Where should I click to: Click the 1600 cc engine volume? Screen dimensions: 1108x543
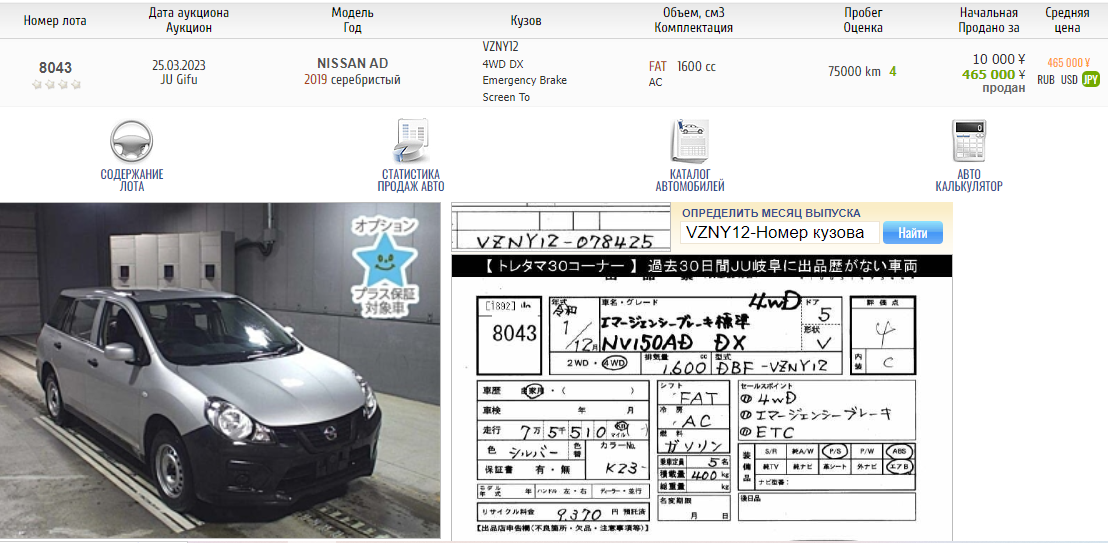coord(696,66)
